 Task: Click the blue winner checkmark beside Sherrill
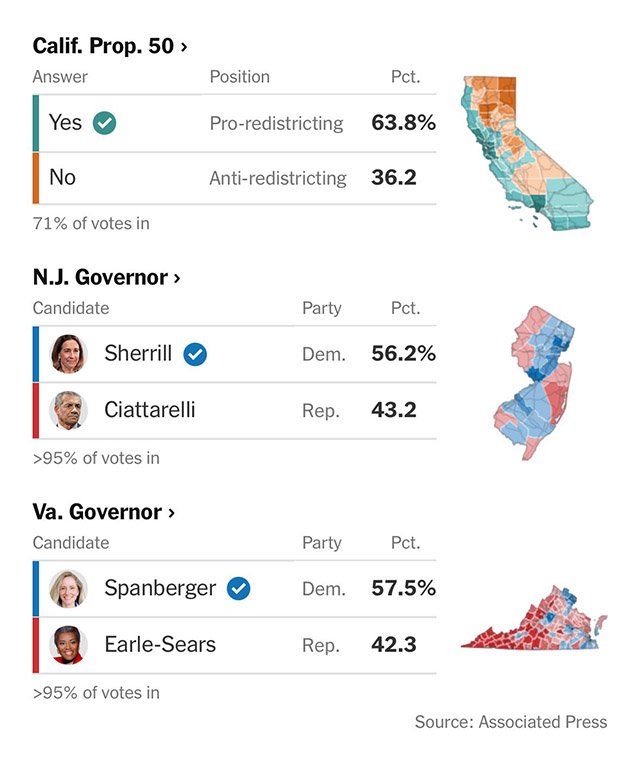coord(195,354)
